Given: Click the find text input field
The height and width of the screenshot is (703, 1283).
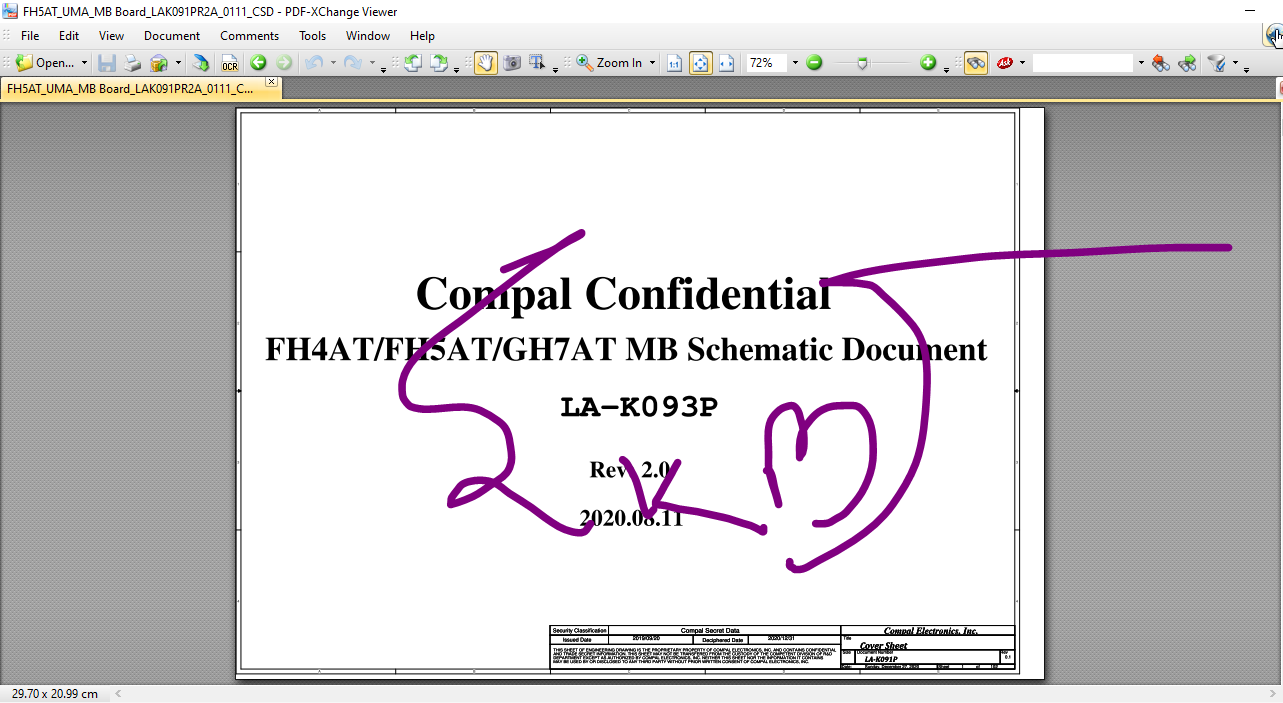Looking at the screenshot, I should tap(1083, 63).
